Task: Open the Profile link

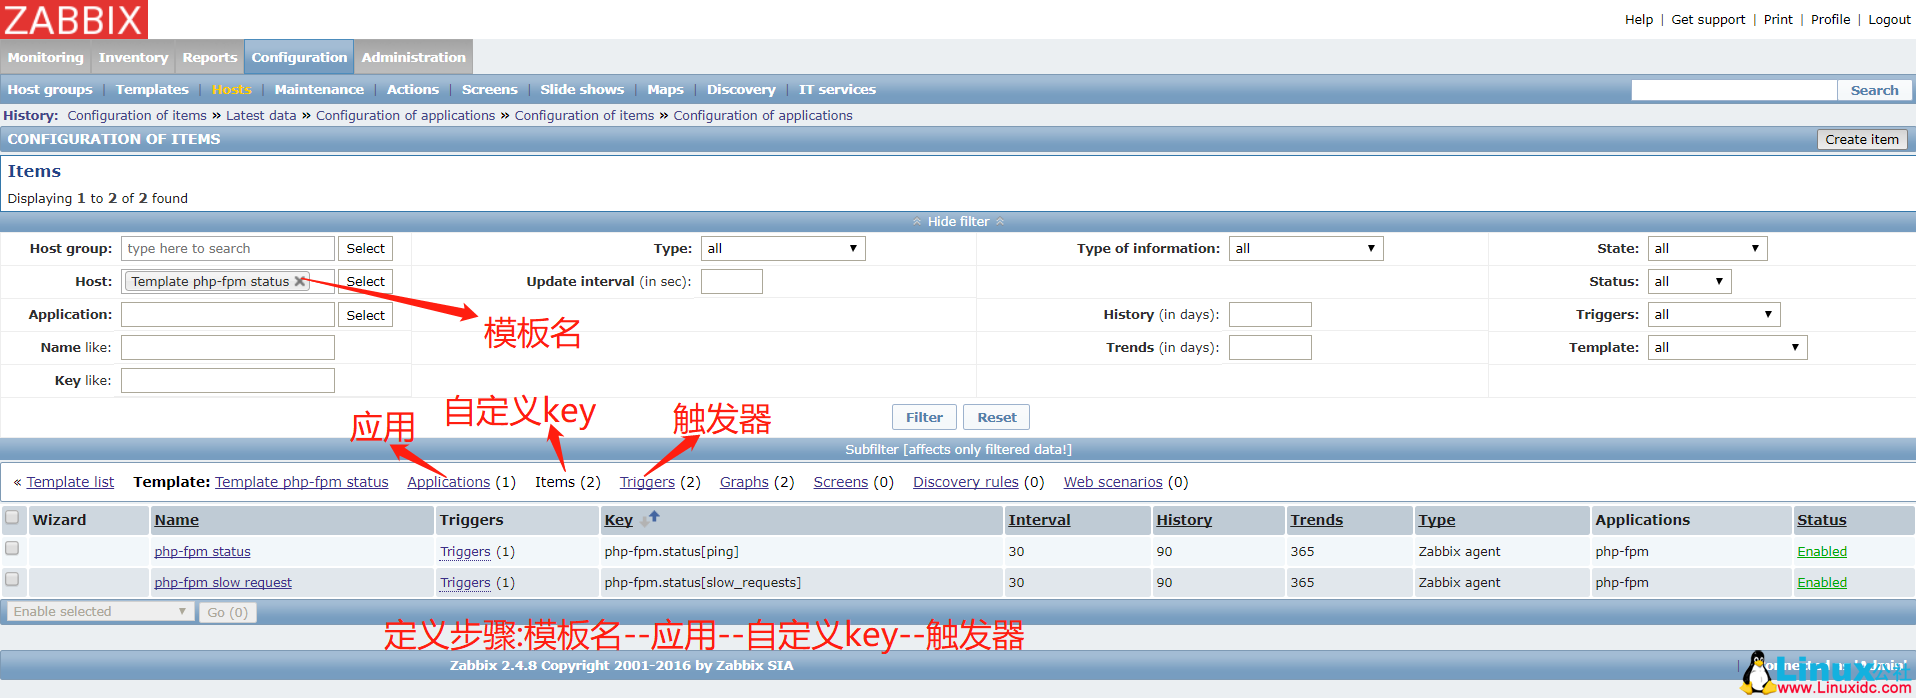Action: [x=1830, y=19]
